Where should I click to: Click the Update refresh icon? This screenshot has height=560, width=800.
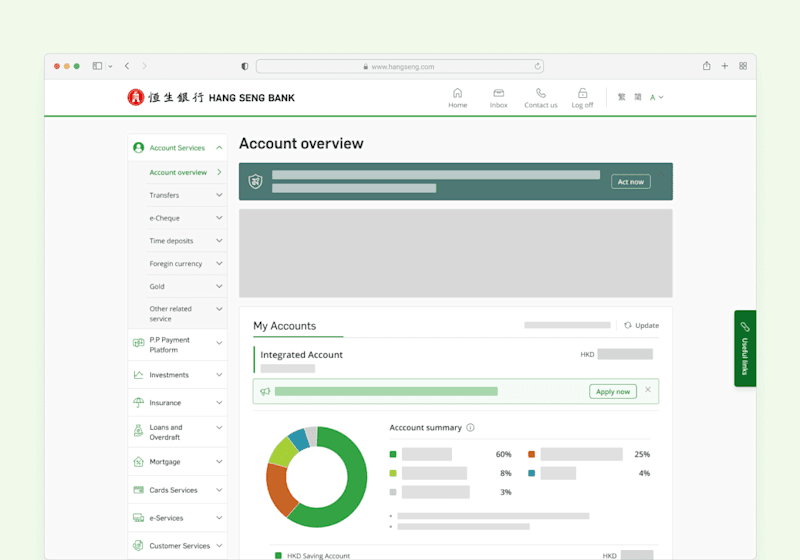click(x=628, y=325)
